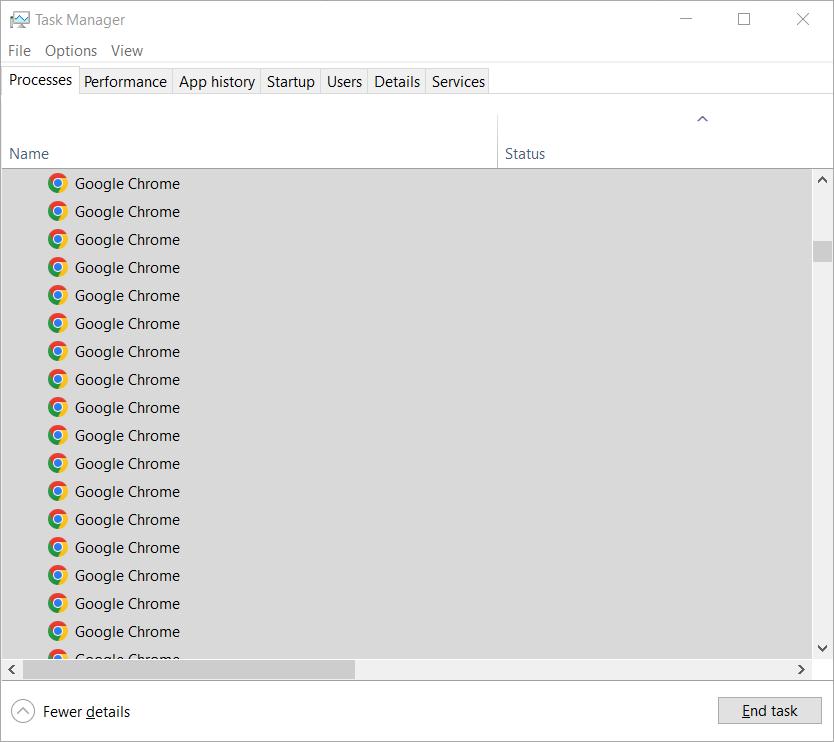Show the Services tab

coord(458,82)
